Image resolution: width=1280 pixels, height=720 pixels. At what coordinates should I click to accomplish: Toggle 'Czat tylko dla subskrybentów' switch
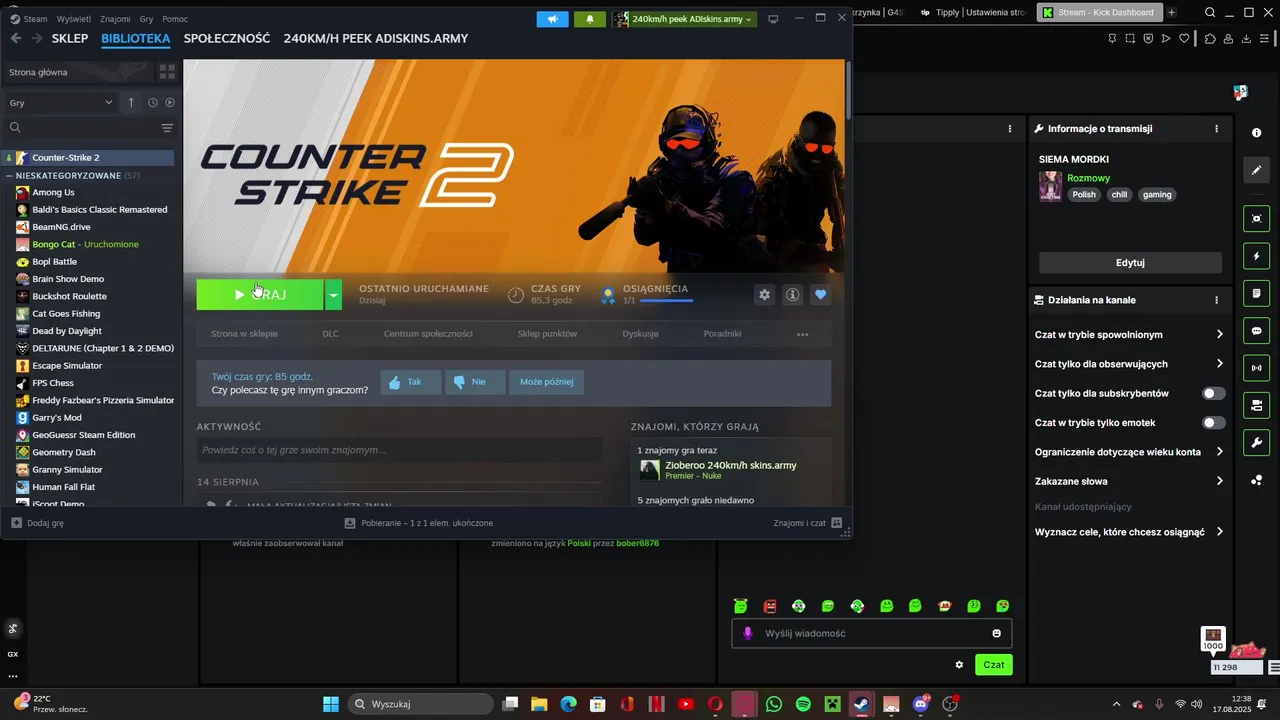(x=1213, y=393)
